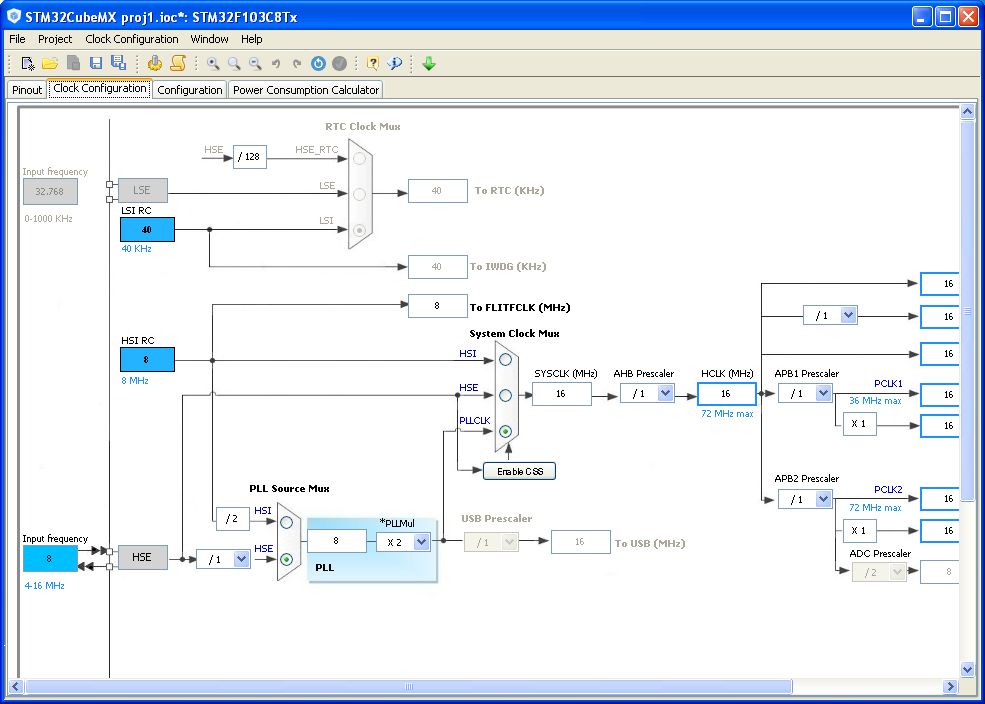This screenshot has width=985, height=704.
Task: Open the AHB Prescaler dropdown
Action: click(x=665, y=393)
